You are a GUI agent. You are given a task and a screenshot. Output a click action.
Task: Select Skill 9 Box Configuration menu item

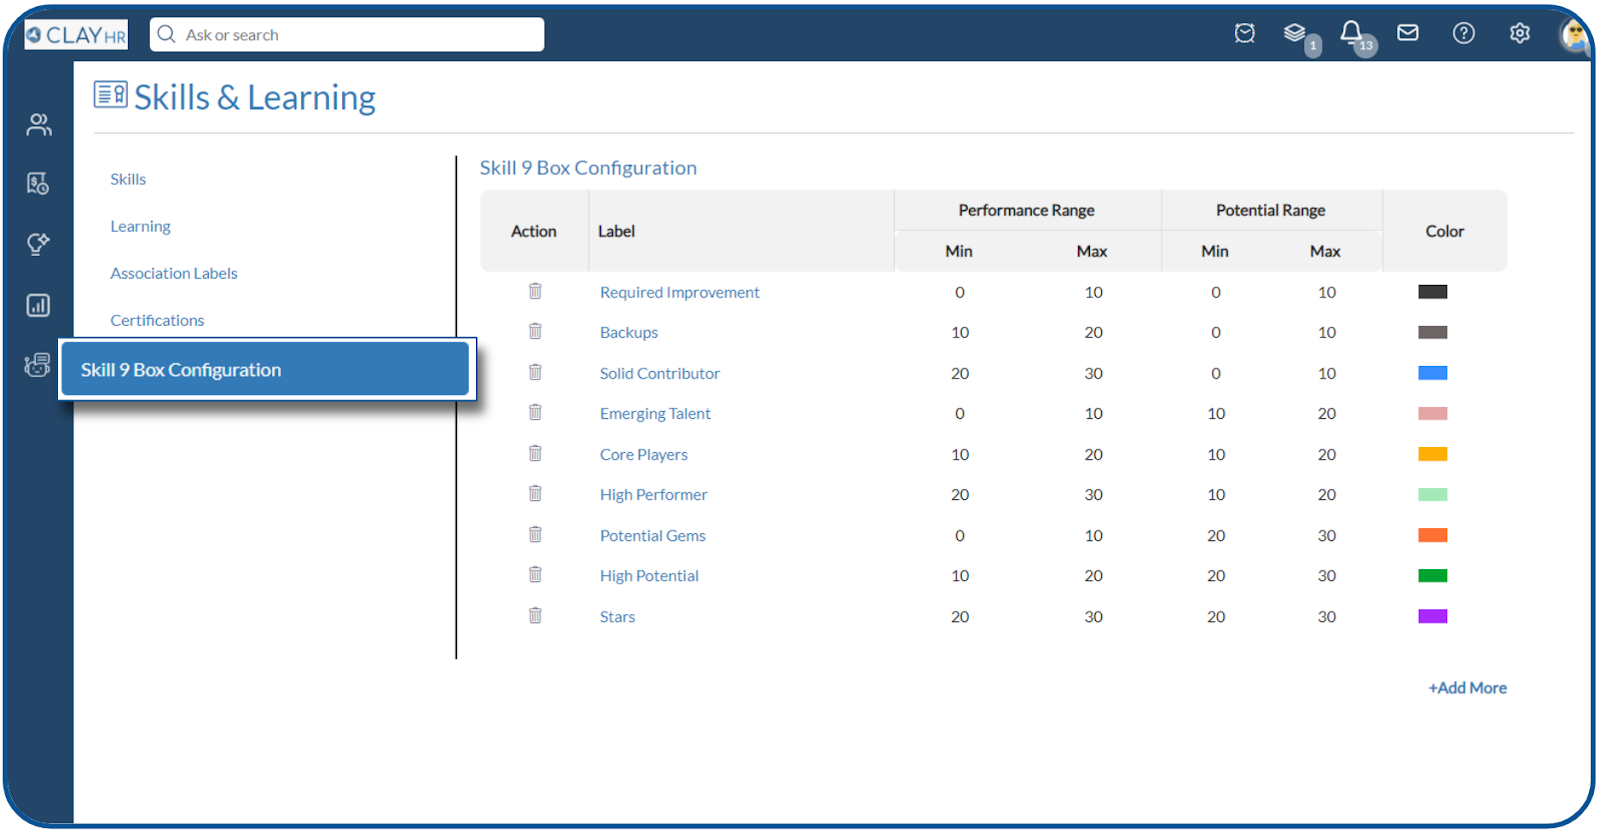coord(265,369)
